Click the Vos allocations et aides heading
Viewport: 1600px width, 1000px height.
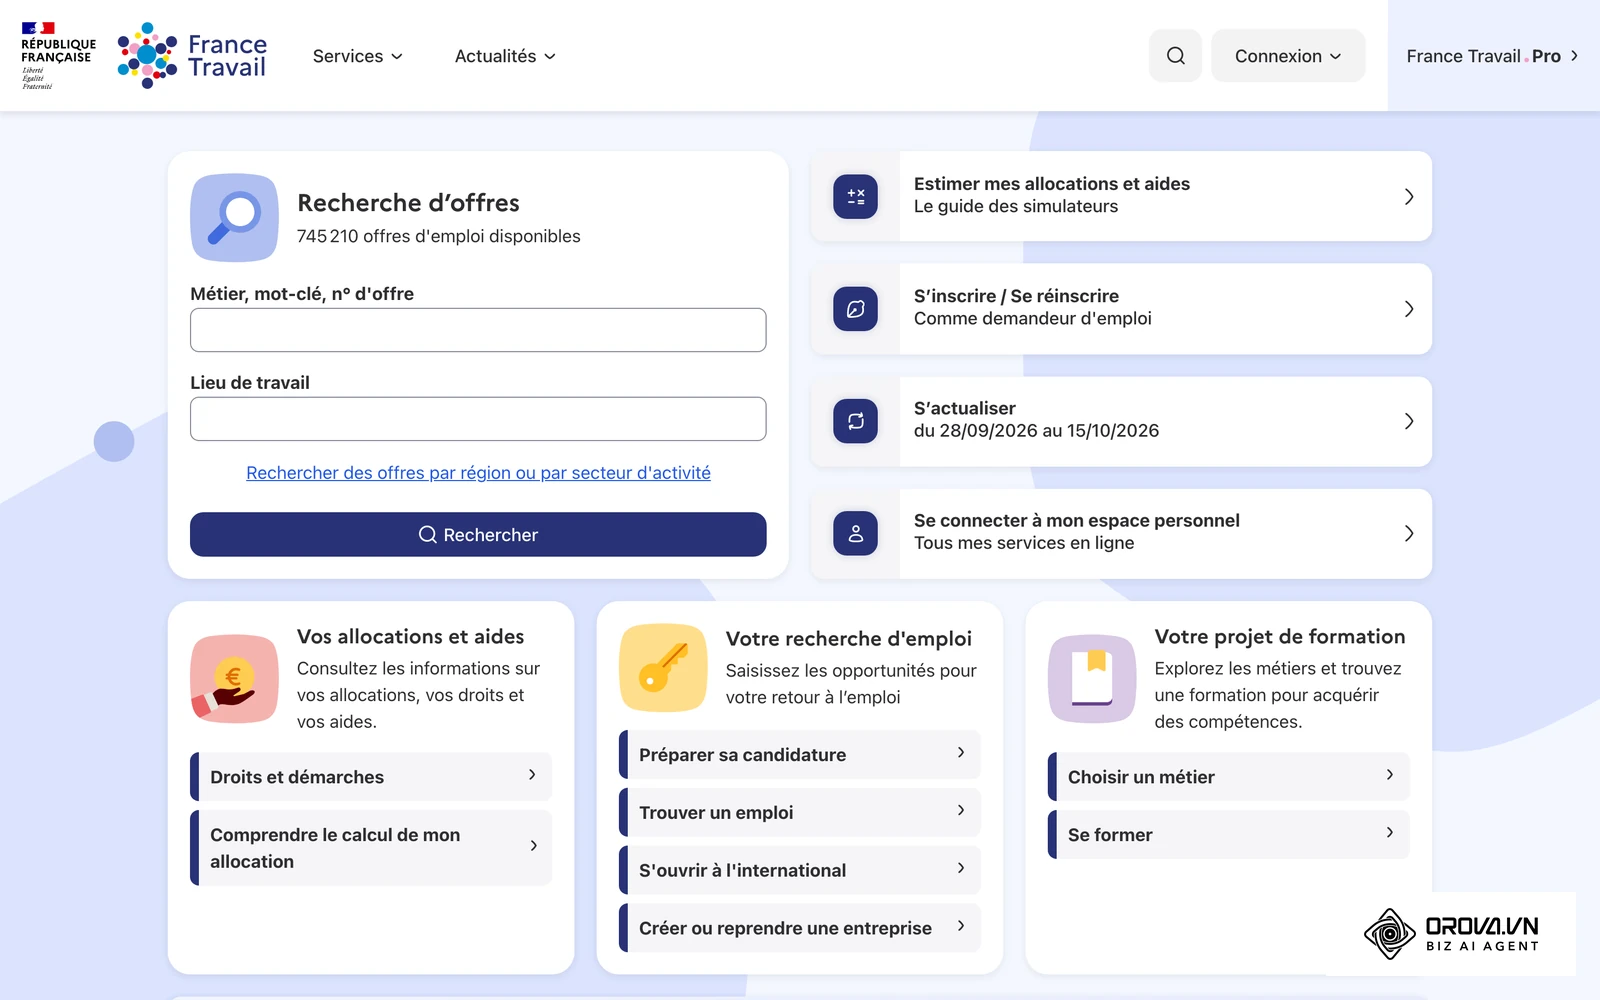(411, 637)
